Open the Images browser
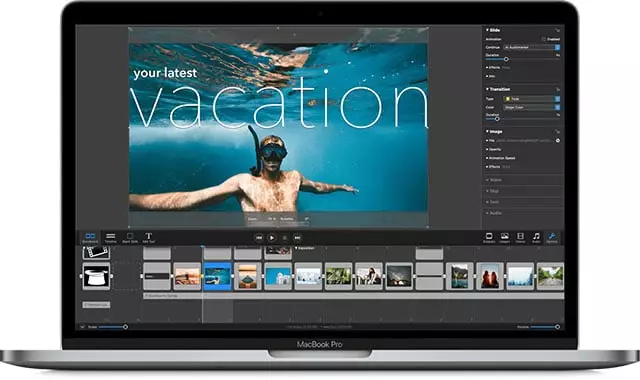The width and height of the screenshot is (640, 380). (x=505, y=238)
